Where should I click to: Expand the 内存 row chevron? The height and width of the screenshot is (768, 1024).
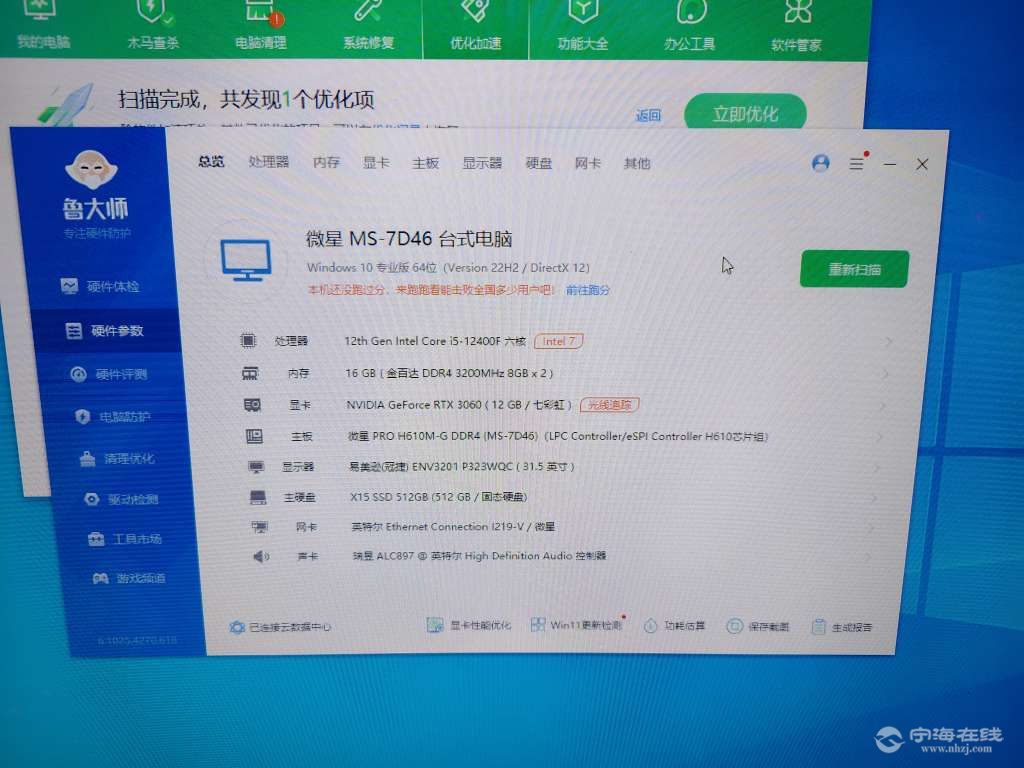click(x=885, y=374)
